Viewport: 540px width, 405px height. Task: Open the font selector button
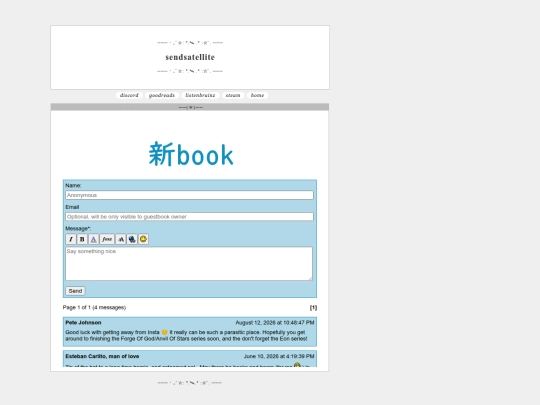pos(107,239)
